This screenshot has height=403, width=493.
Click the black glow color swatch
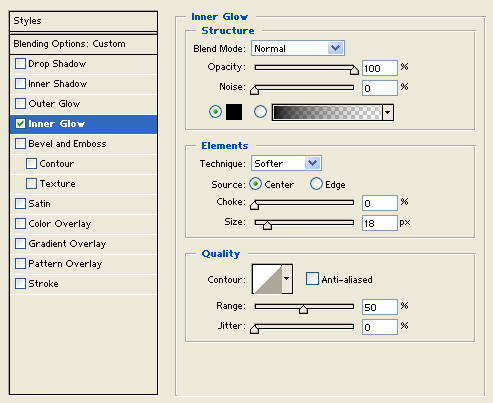pos(234,112)
